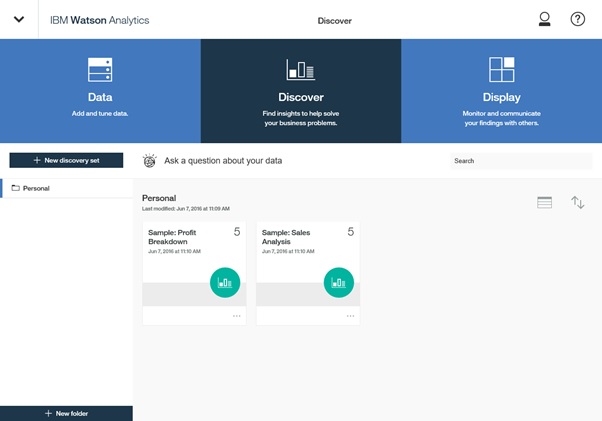
Task: Click the New folder button
Action: pyautogui.click(x=66, y=413)
